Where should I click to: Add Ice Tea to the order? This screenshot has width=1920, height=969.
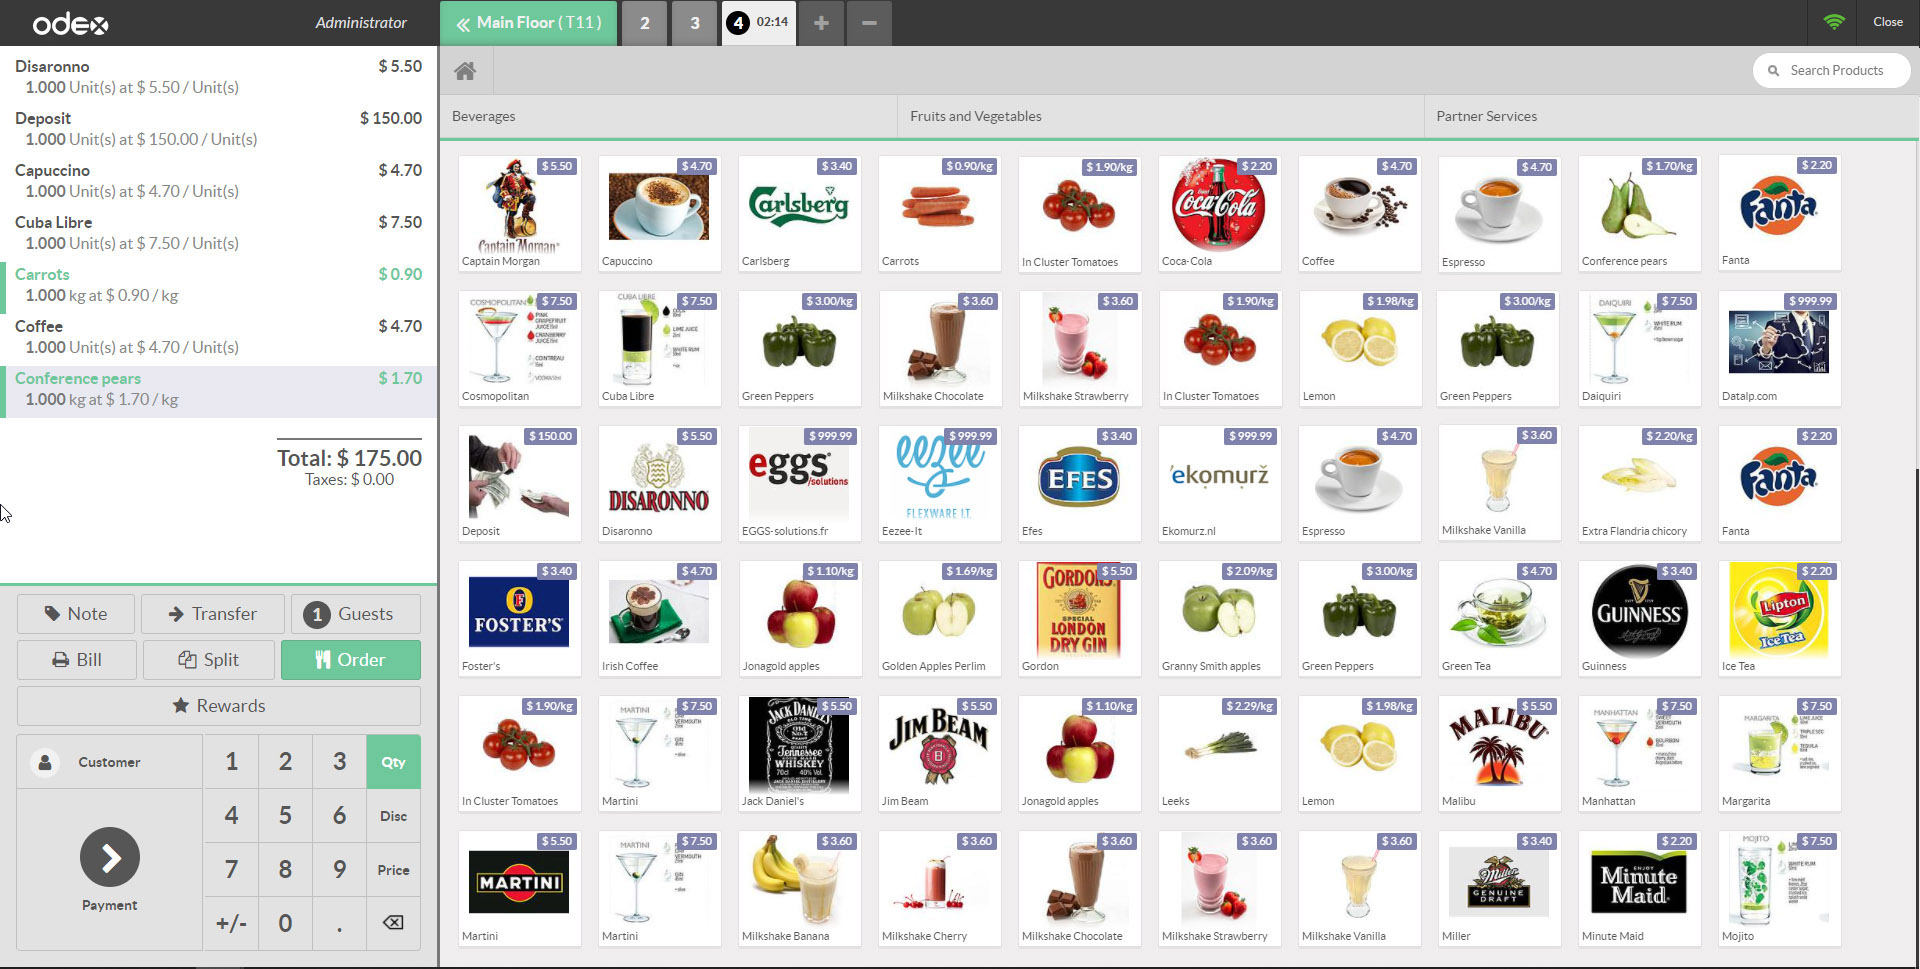tap(1779, 618)
